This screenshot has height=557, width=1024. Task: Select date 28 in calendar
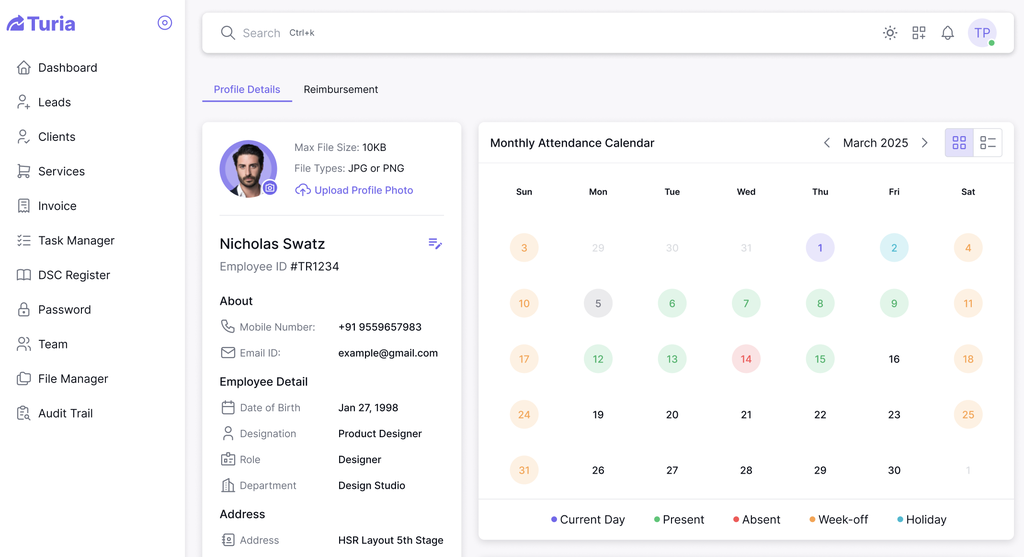[x=746, y=469]
